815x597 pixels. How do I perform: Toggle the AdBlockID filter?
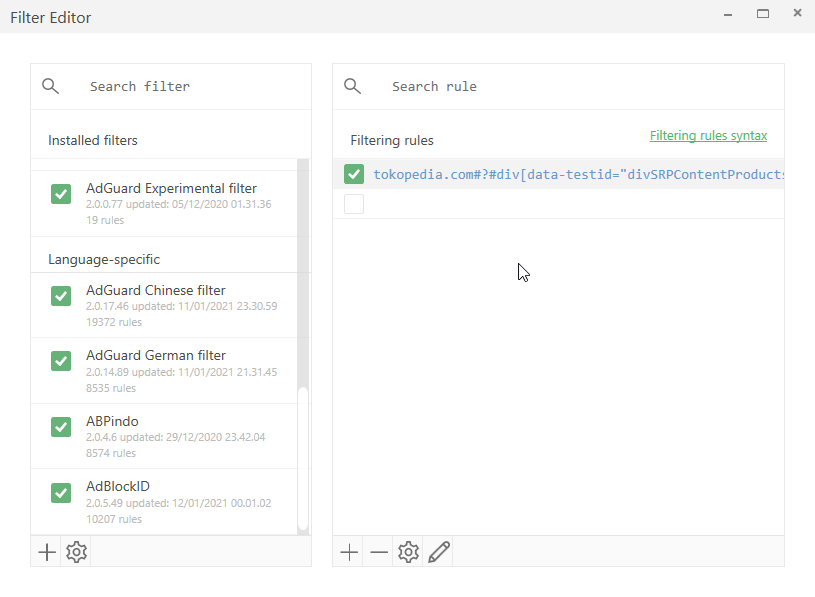(x=60, y=492)
